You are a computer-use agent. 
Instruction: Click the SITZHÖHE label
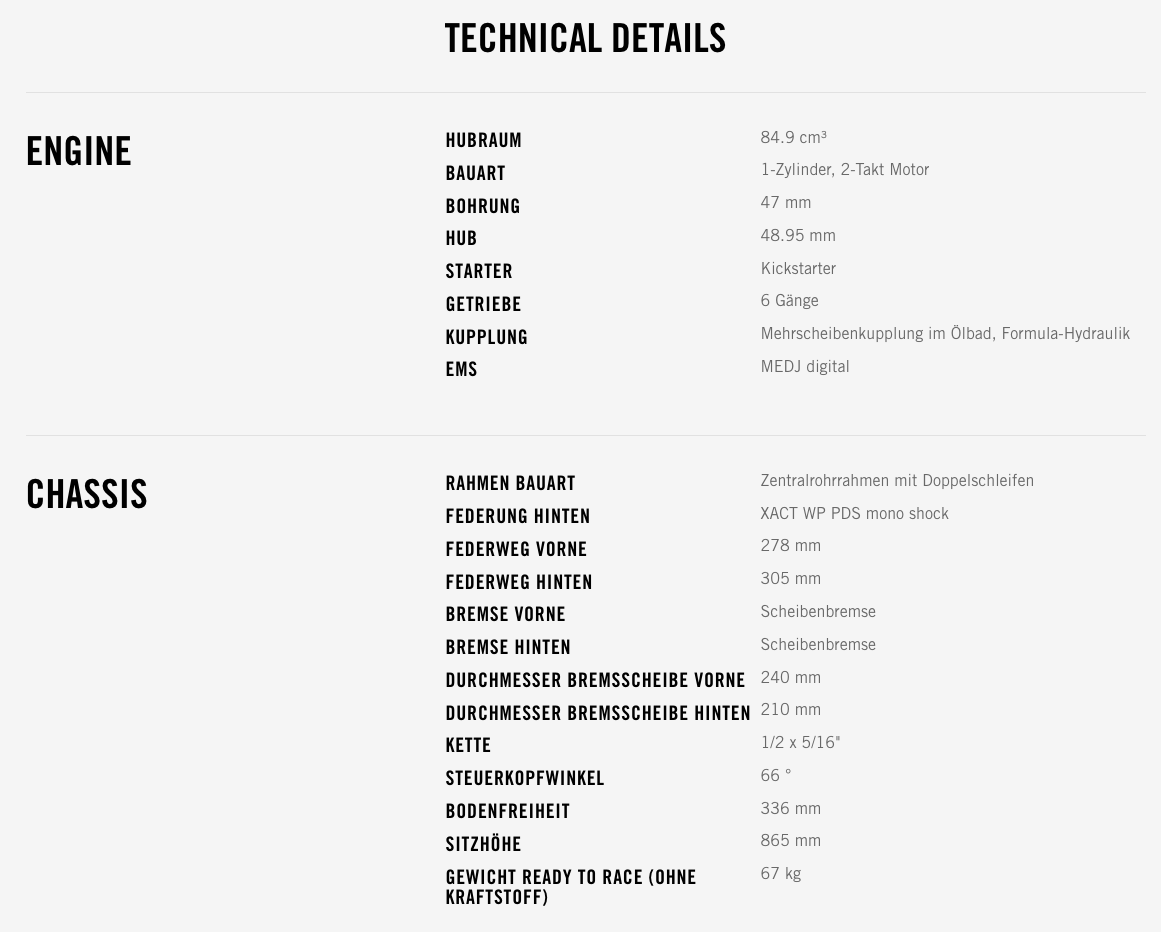tap(483, 845)
